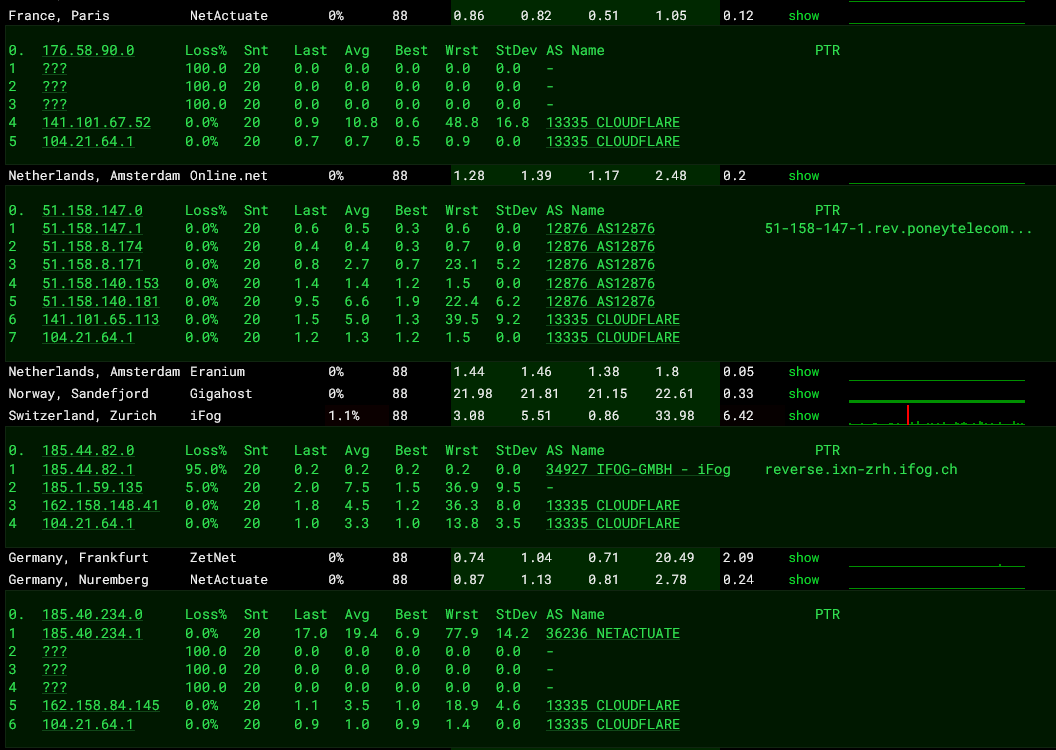Image resolution: width=1056 pixels, height=750 pixels.
Task: Open 104.21.64.1 at hop 5
Action: point(88,141)
